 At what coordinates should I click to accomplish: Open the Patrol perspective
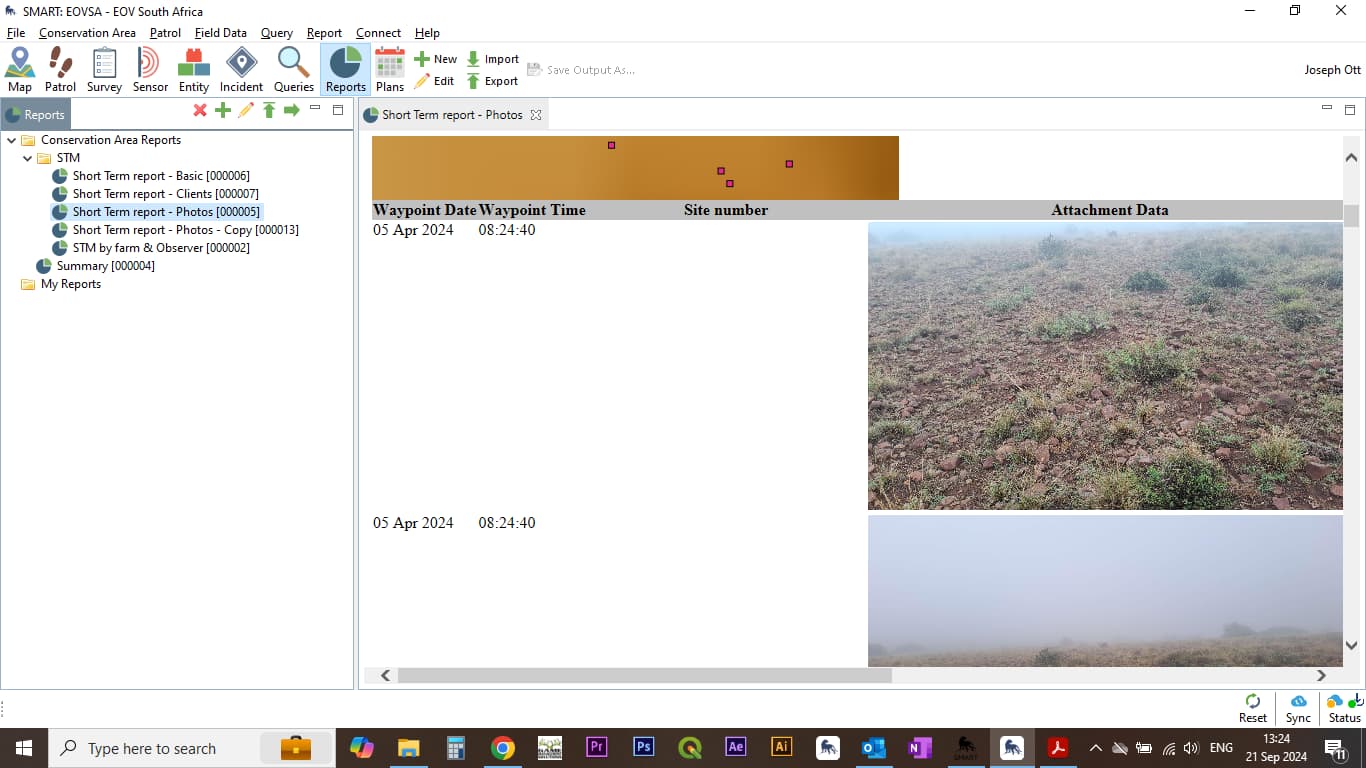point(60,70)
